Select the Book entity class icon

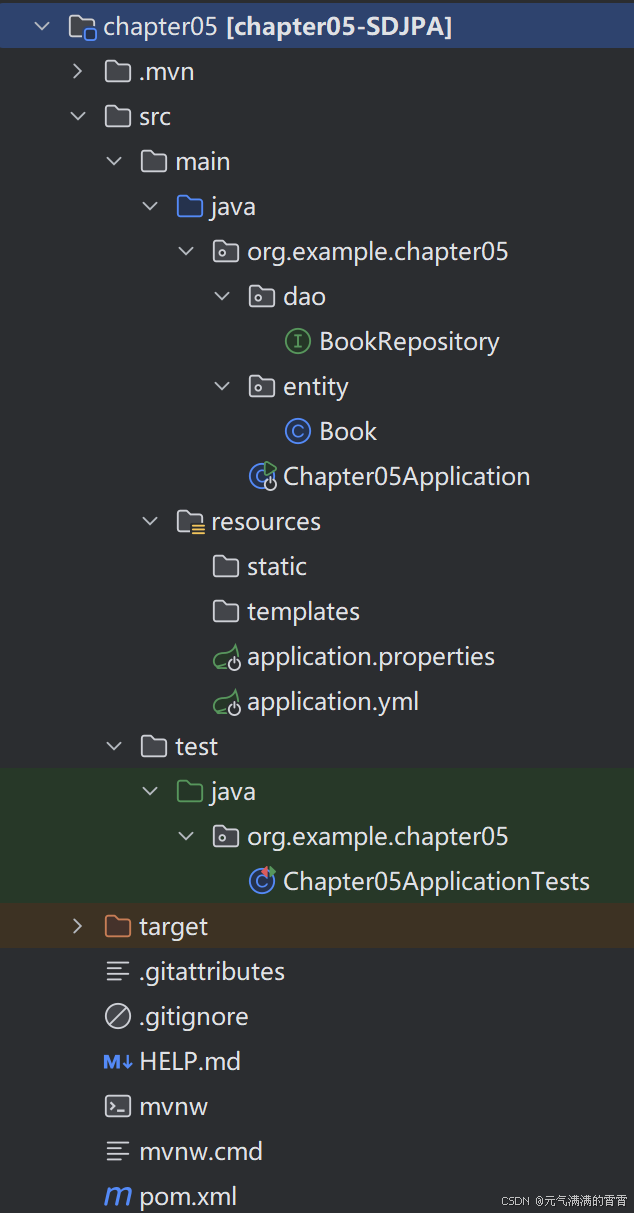pyautogui.click(x=297, y=431)
